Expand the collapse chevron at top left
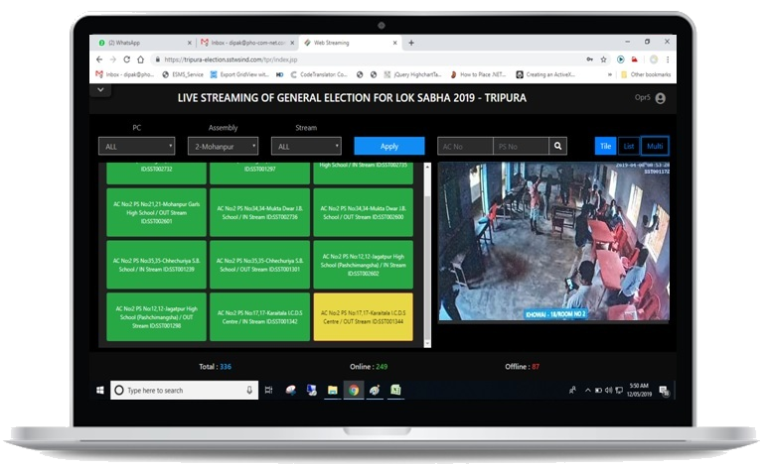The width and height of the screenshot is (766, 466). 102,90
